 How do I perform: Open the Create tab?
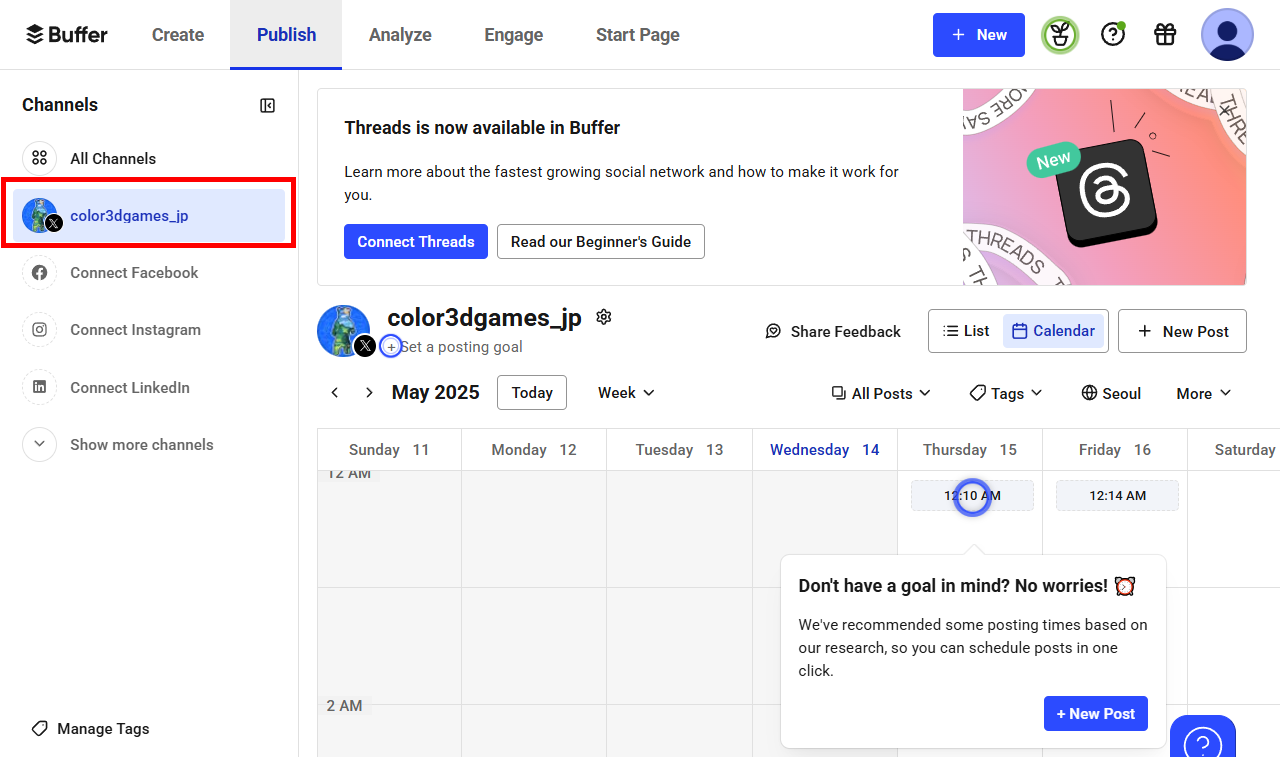click(x=178, y=34)
